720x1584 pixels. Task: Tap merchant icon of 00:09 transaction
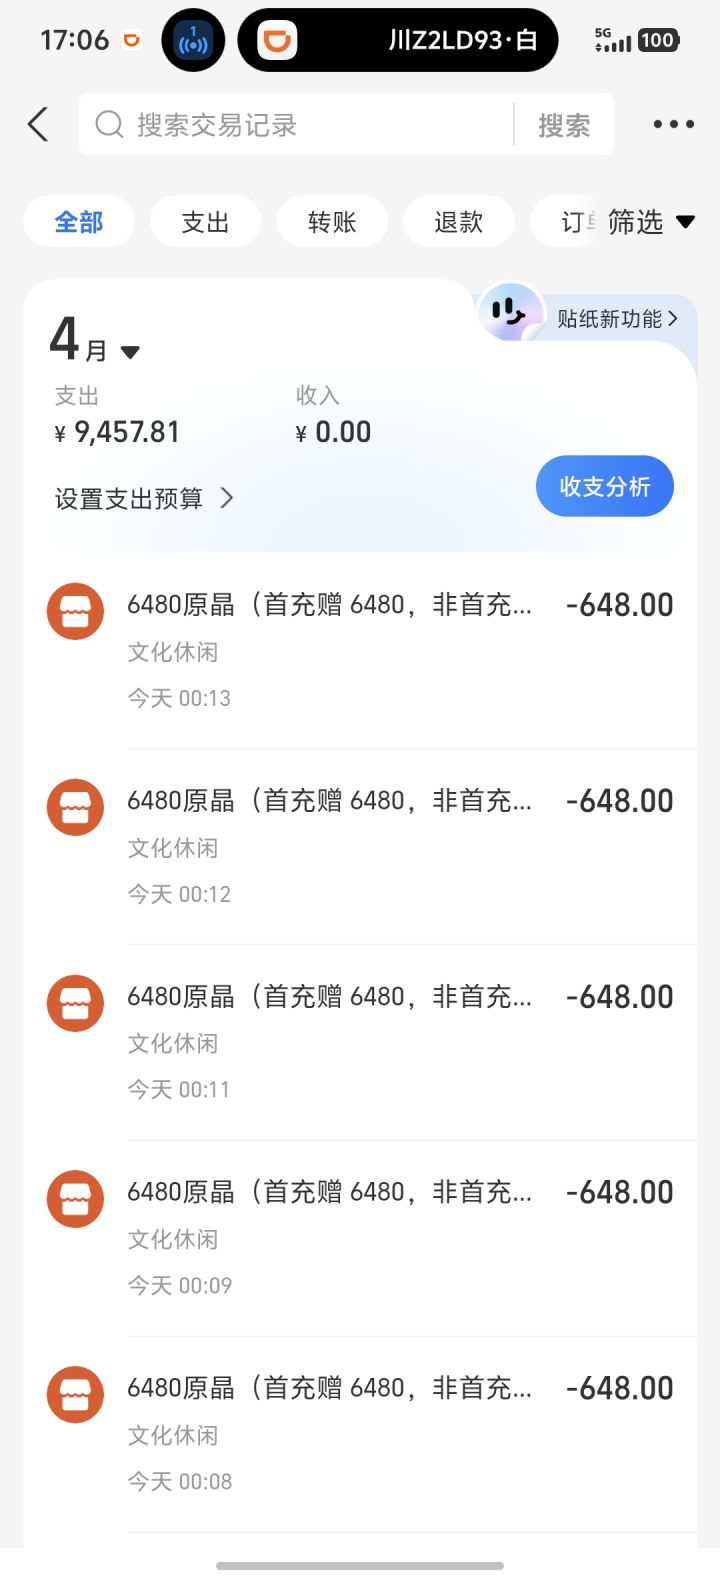pyautogui.click(x=75, y=1199)
